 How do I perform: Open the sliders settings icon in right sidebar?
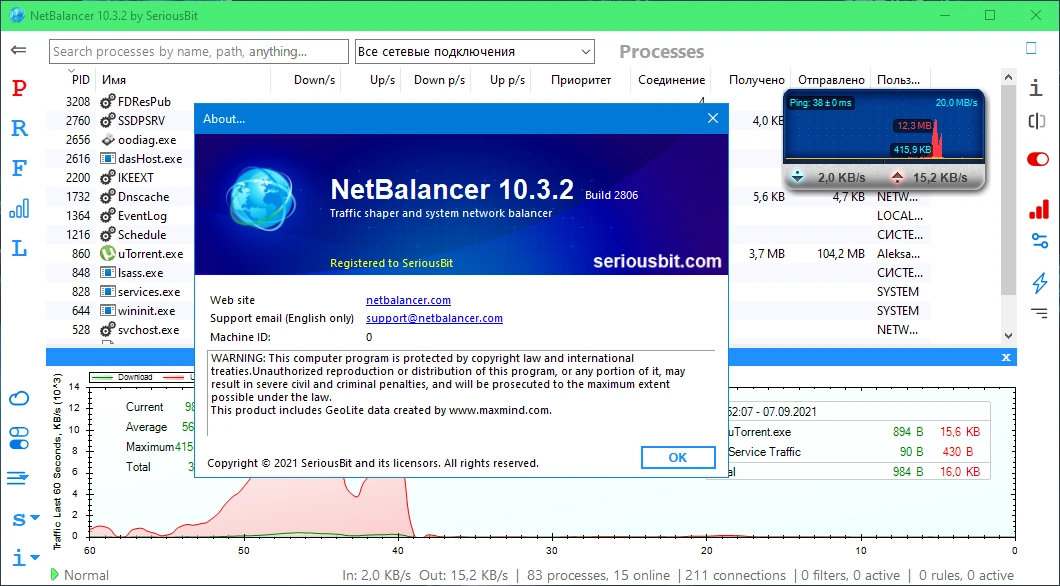pos(1039,241)
